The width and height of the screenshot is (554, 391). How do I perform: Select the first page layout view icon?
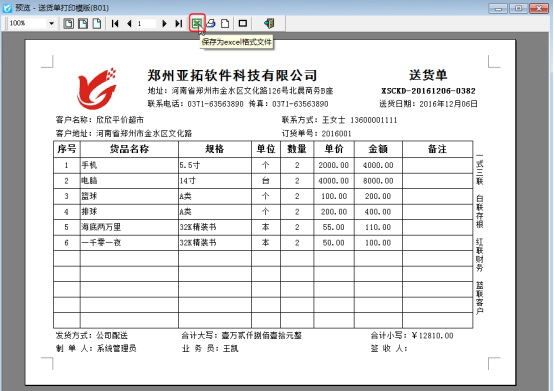coord(69,24)
